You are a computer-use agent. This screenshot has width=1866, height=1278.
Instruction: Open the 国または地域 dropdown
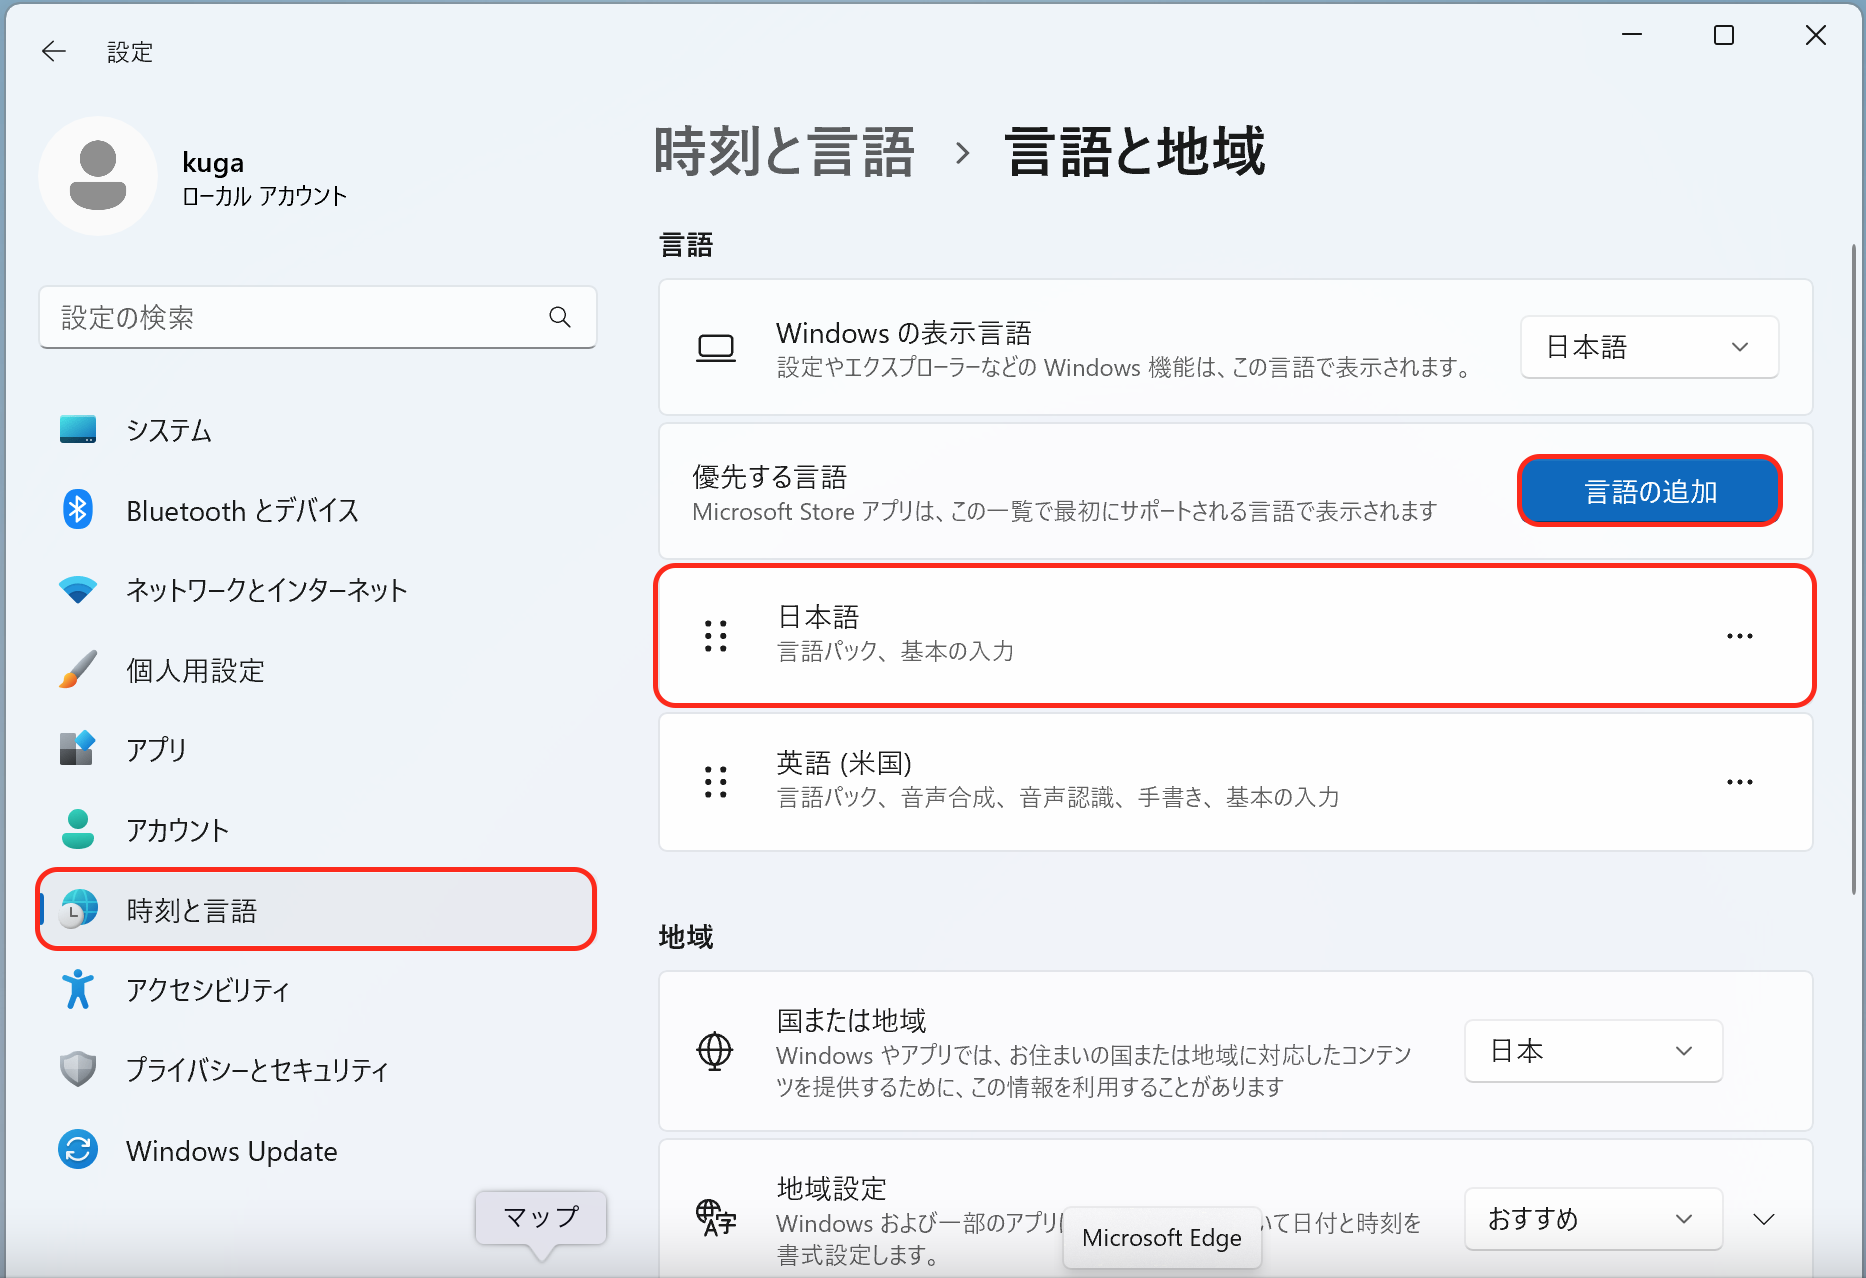coord(1592,1051)
